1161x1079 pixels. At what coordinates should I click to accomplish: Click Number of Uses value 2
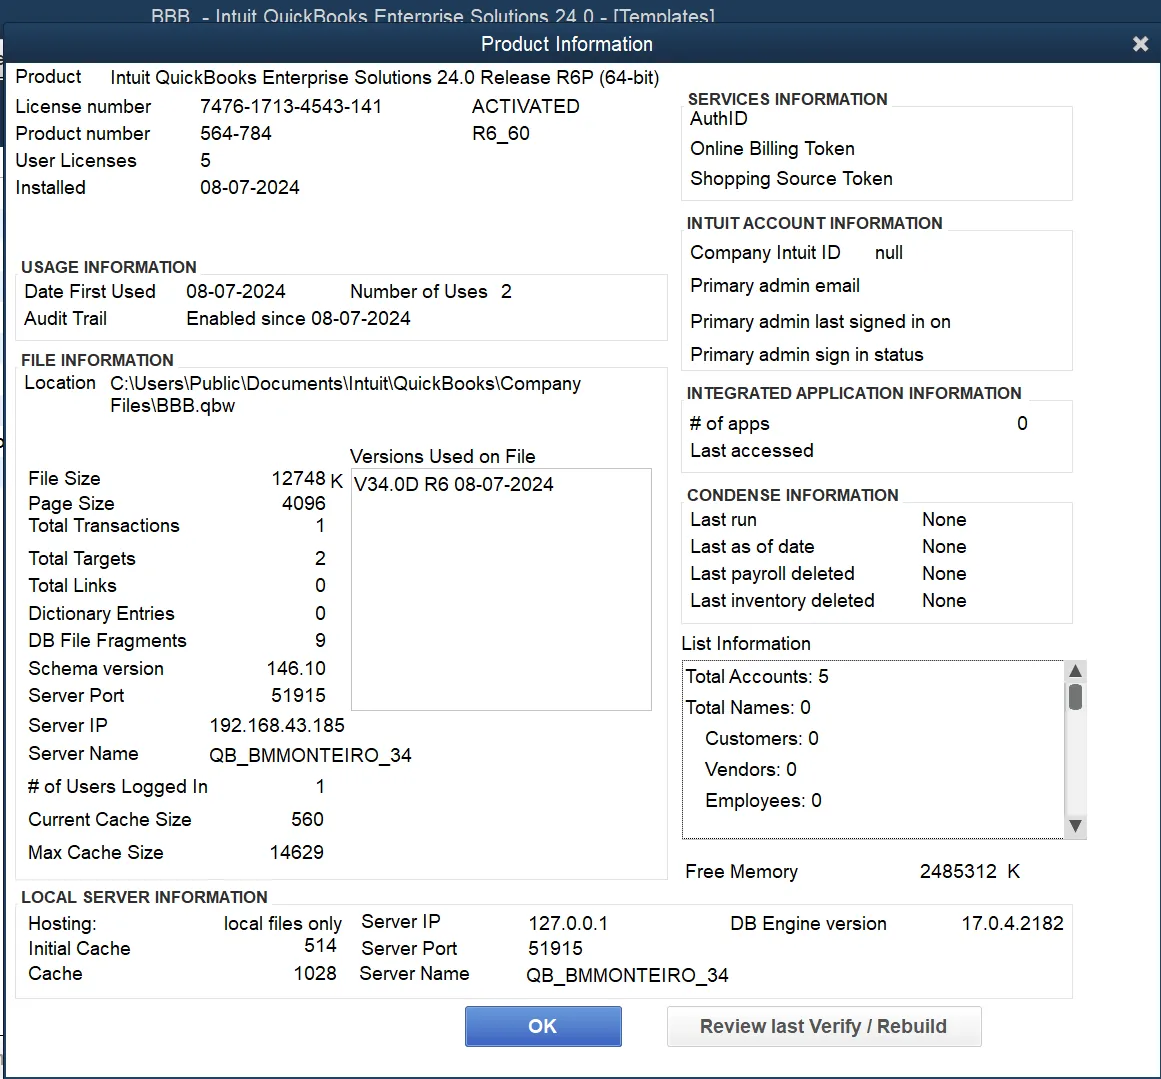click(x=506, y=292)
